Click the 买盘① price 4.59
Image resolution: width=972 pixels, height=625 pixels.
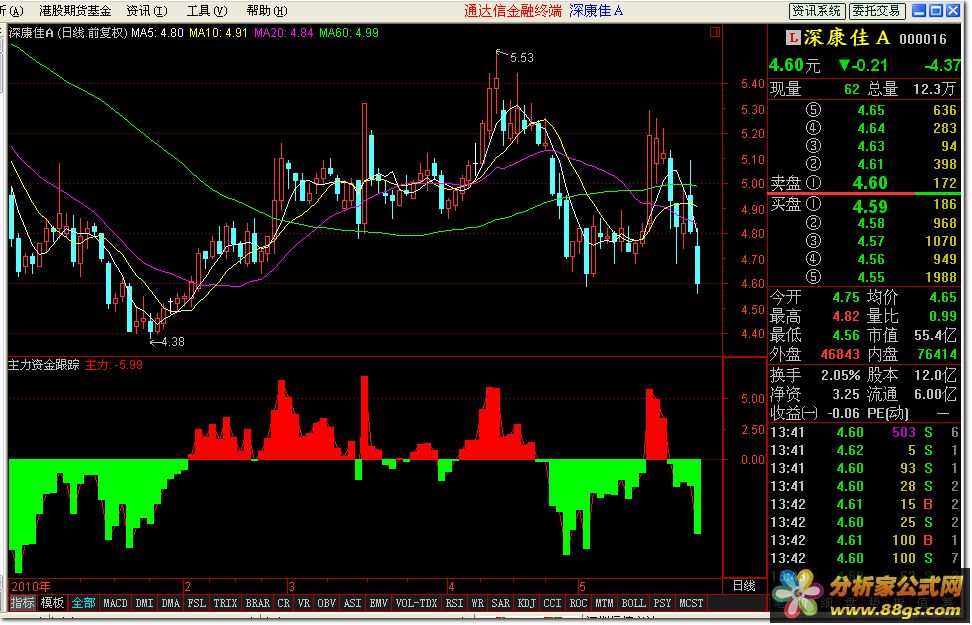coord(870,206)
